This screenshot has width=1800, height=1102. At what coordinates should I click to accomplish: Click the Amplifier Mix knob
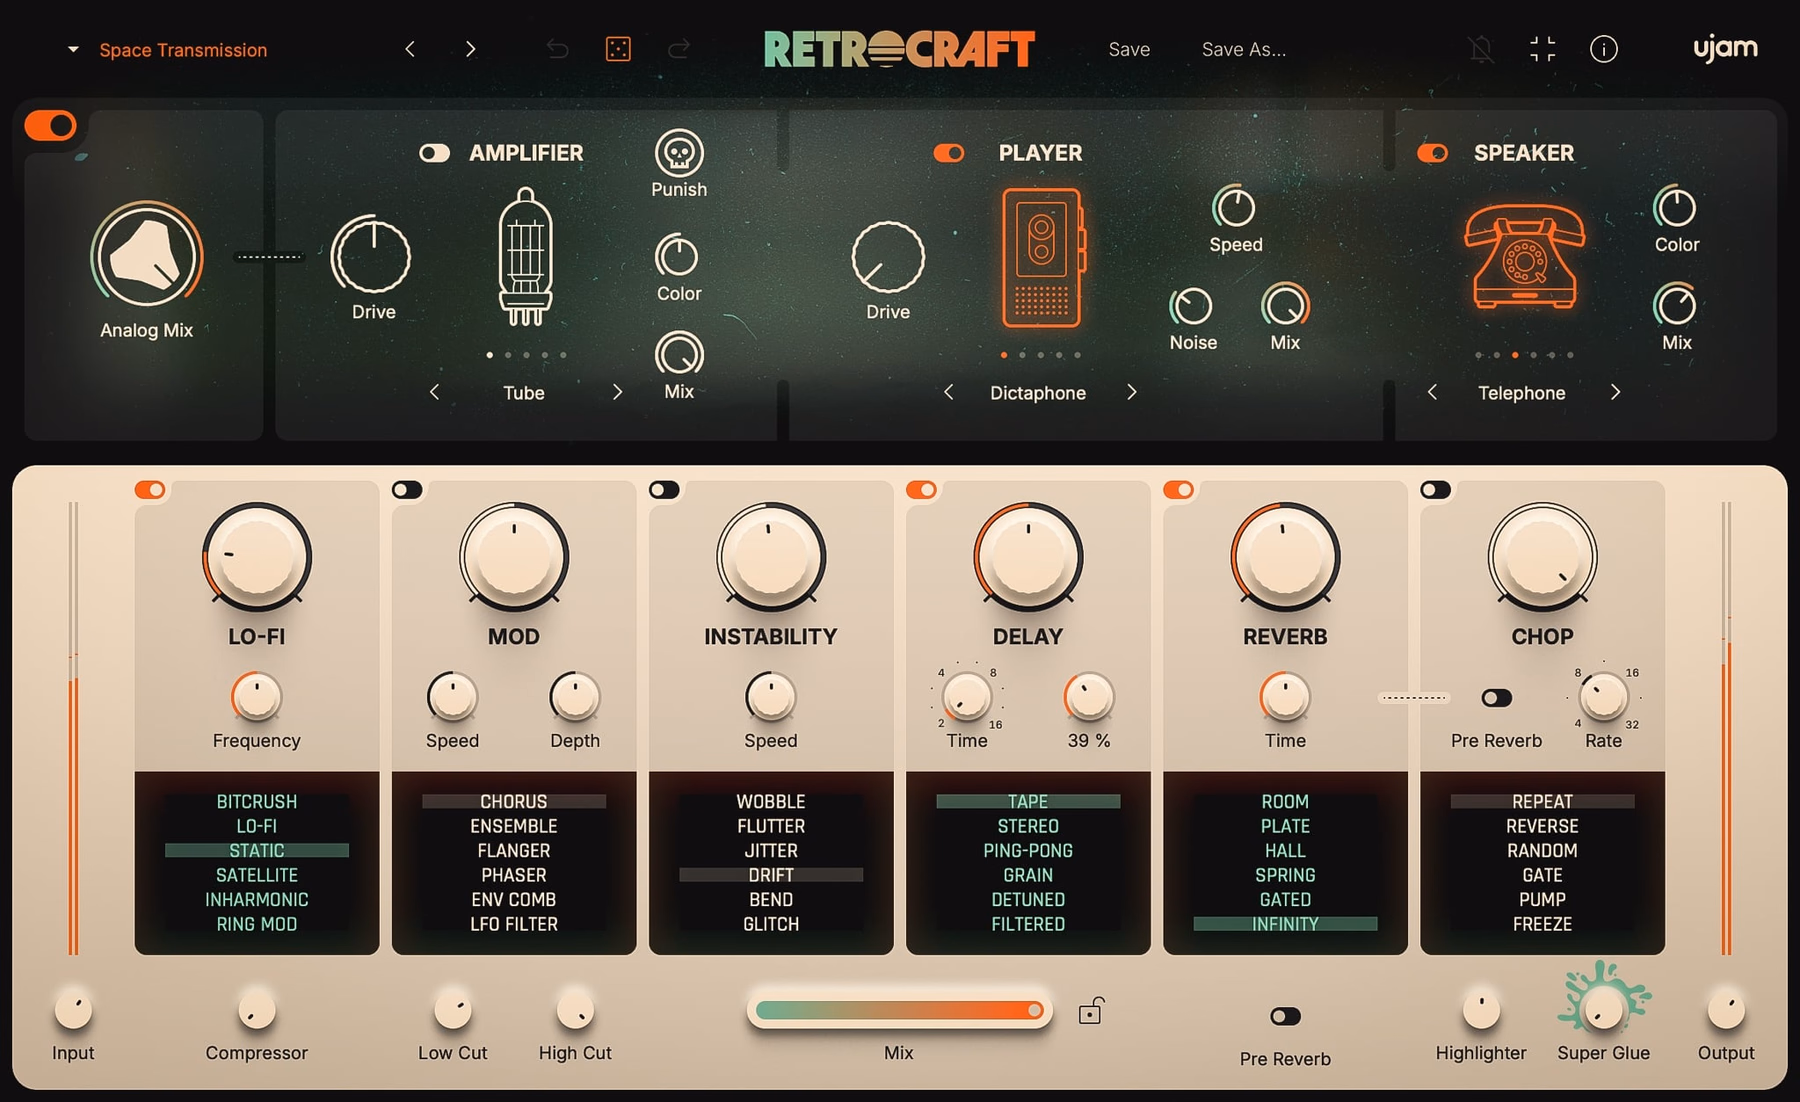(x=679, y=354)
